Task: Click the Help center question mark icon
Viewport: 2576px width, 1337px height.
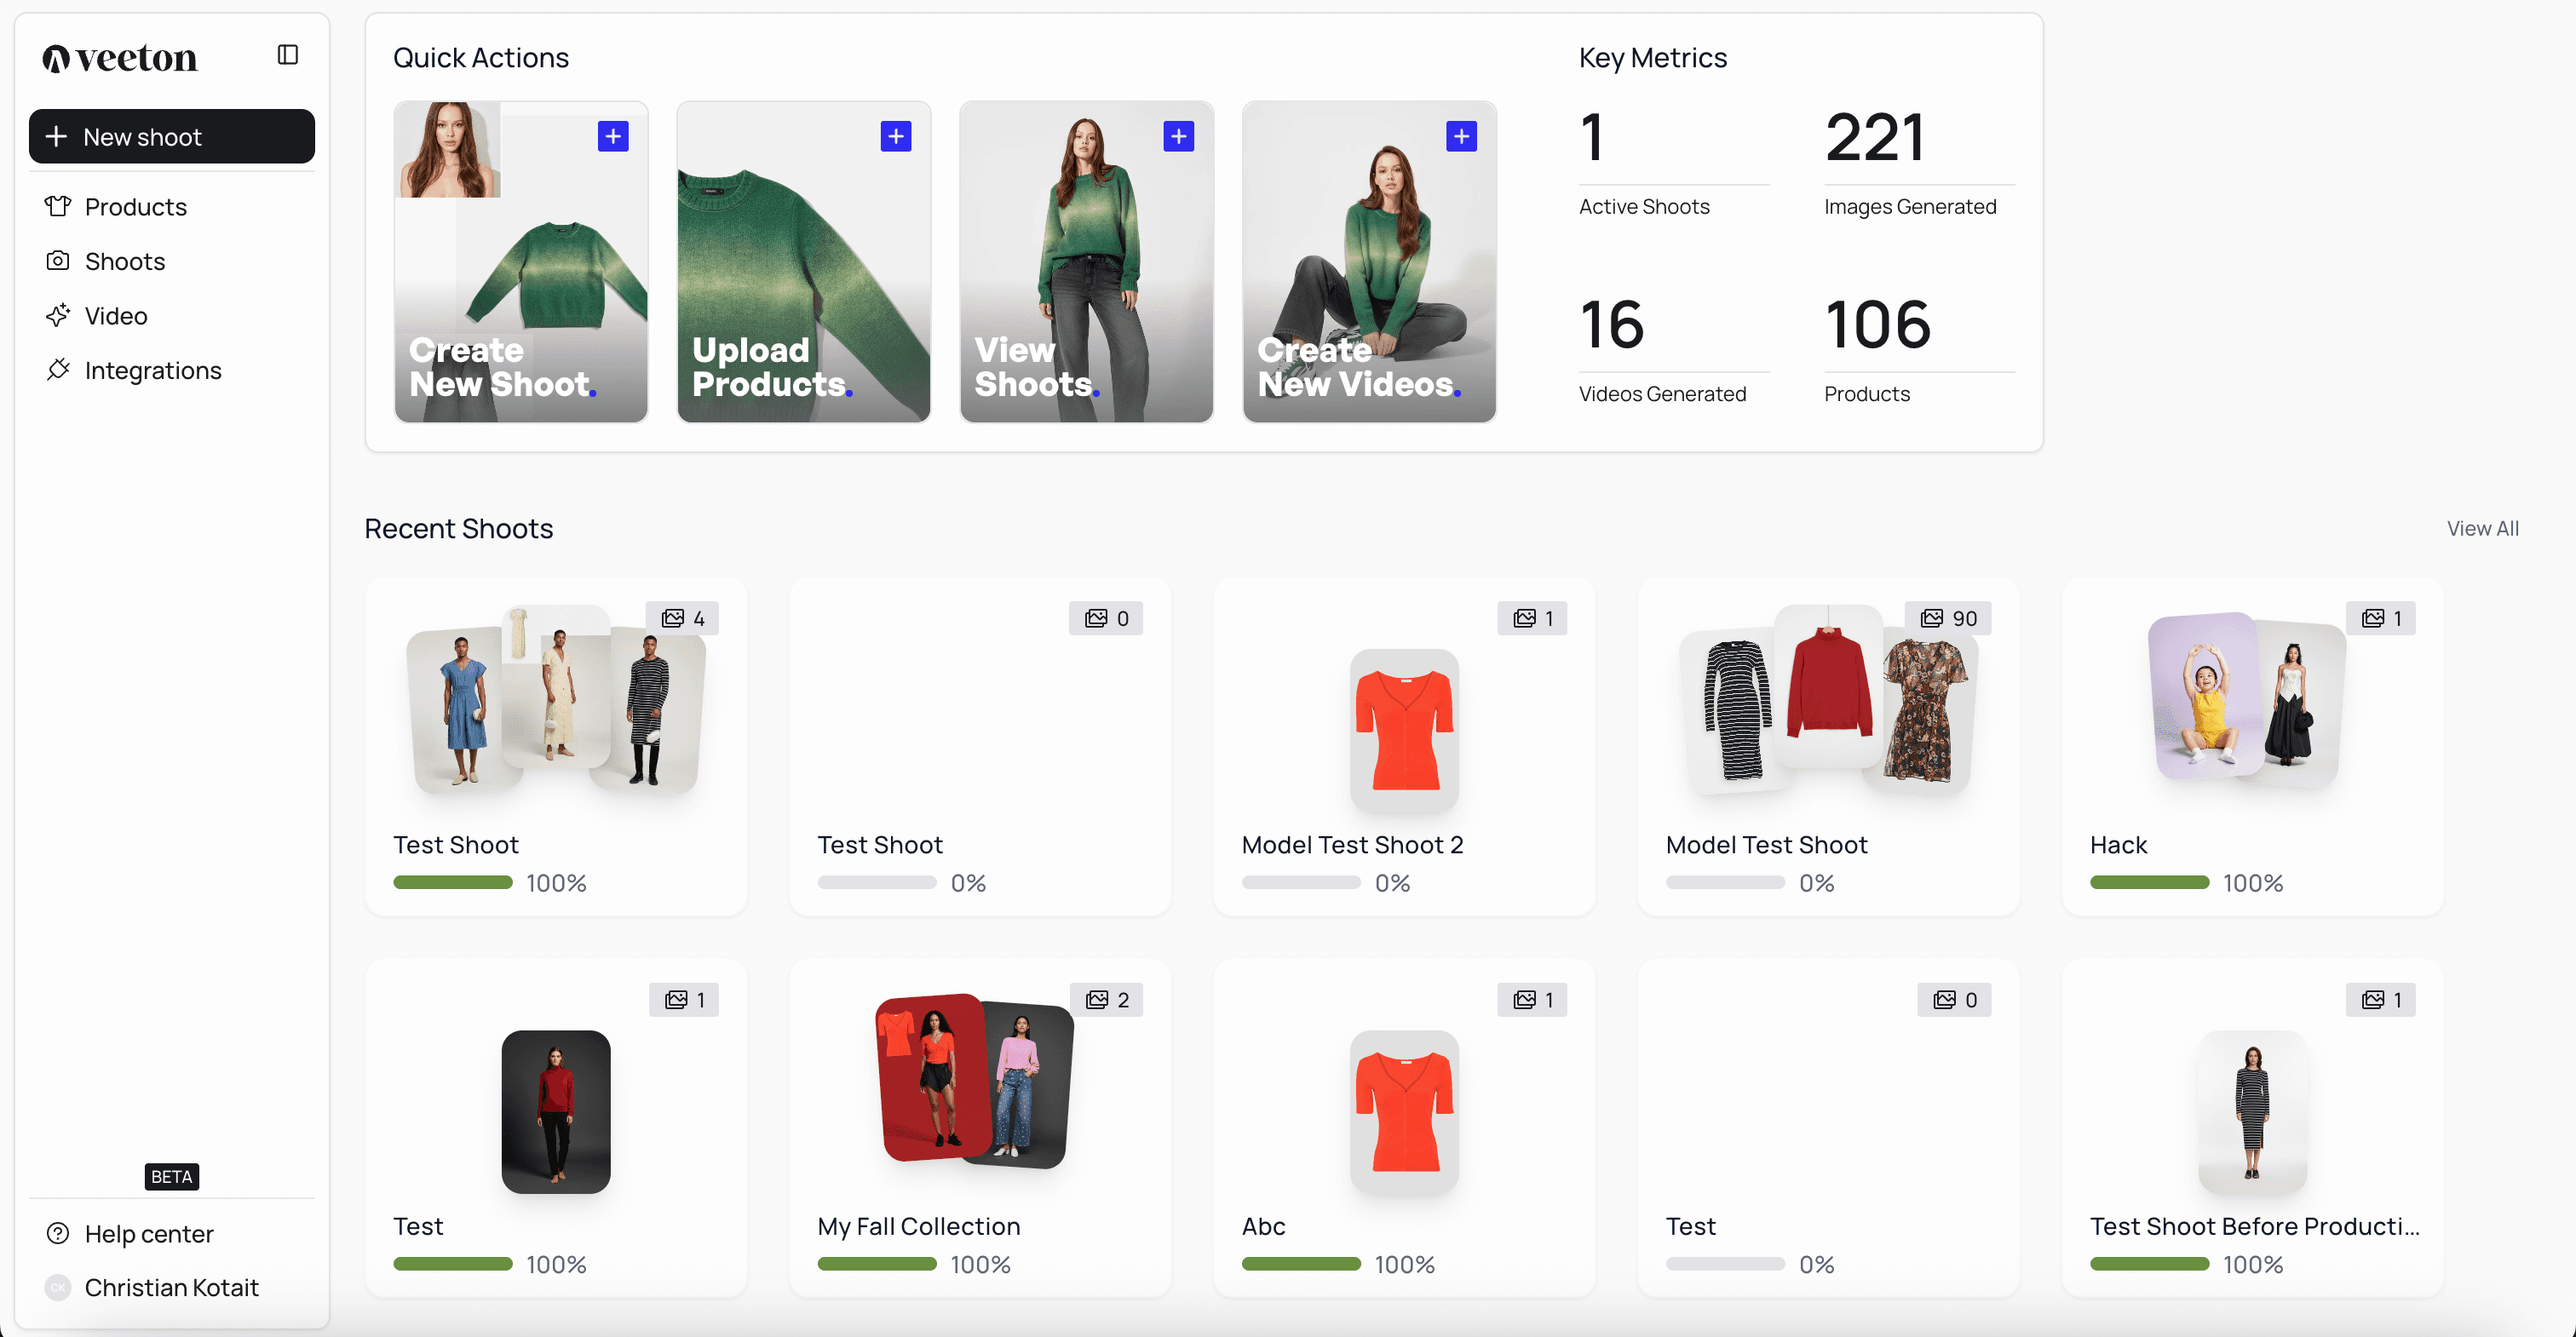Action: (59, 1233)
